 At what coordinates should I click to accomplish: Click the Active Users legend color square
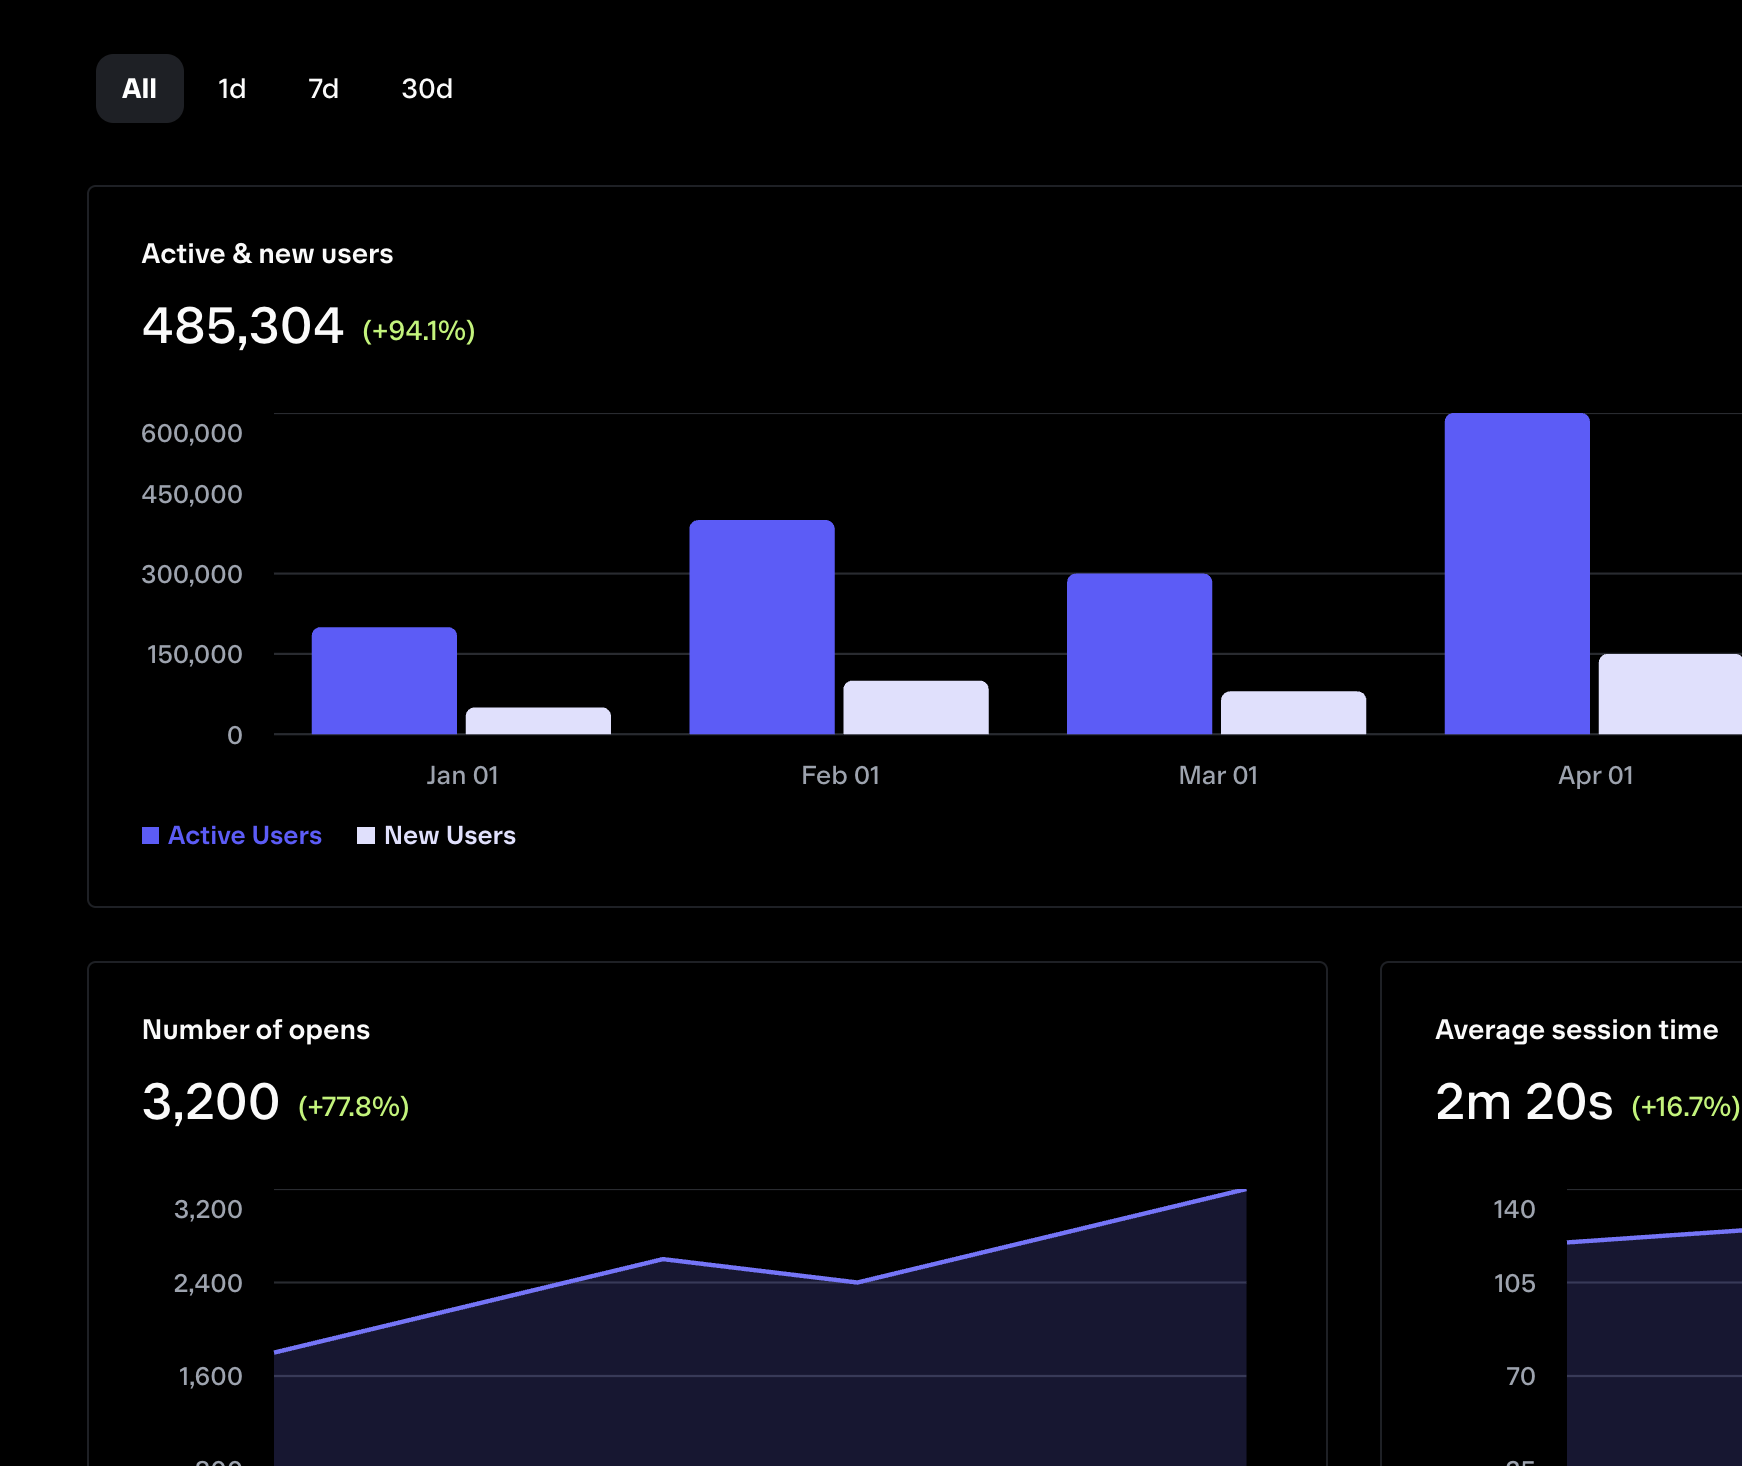coord(150,835)
